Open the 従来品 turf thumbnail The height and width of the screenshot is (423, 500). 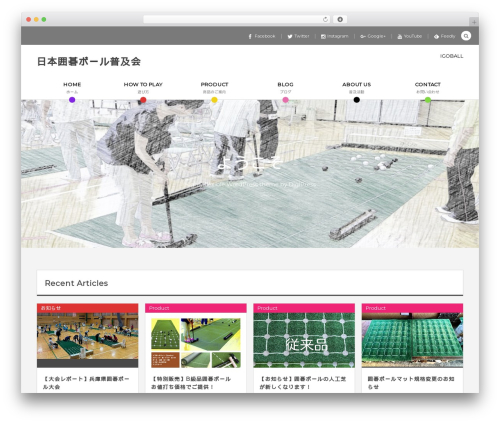tap(304, 340)
